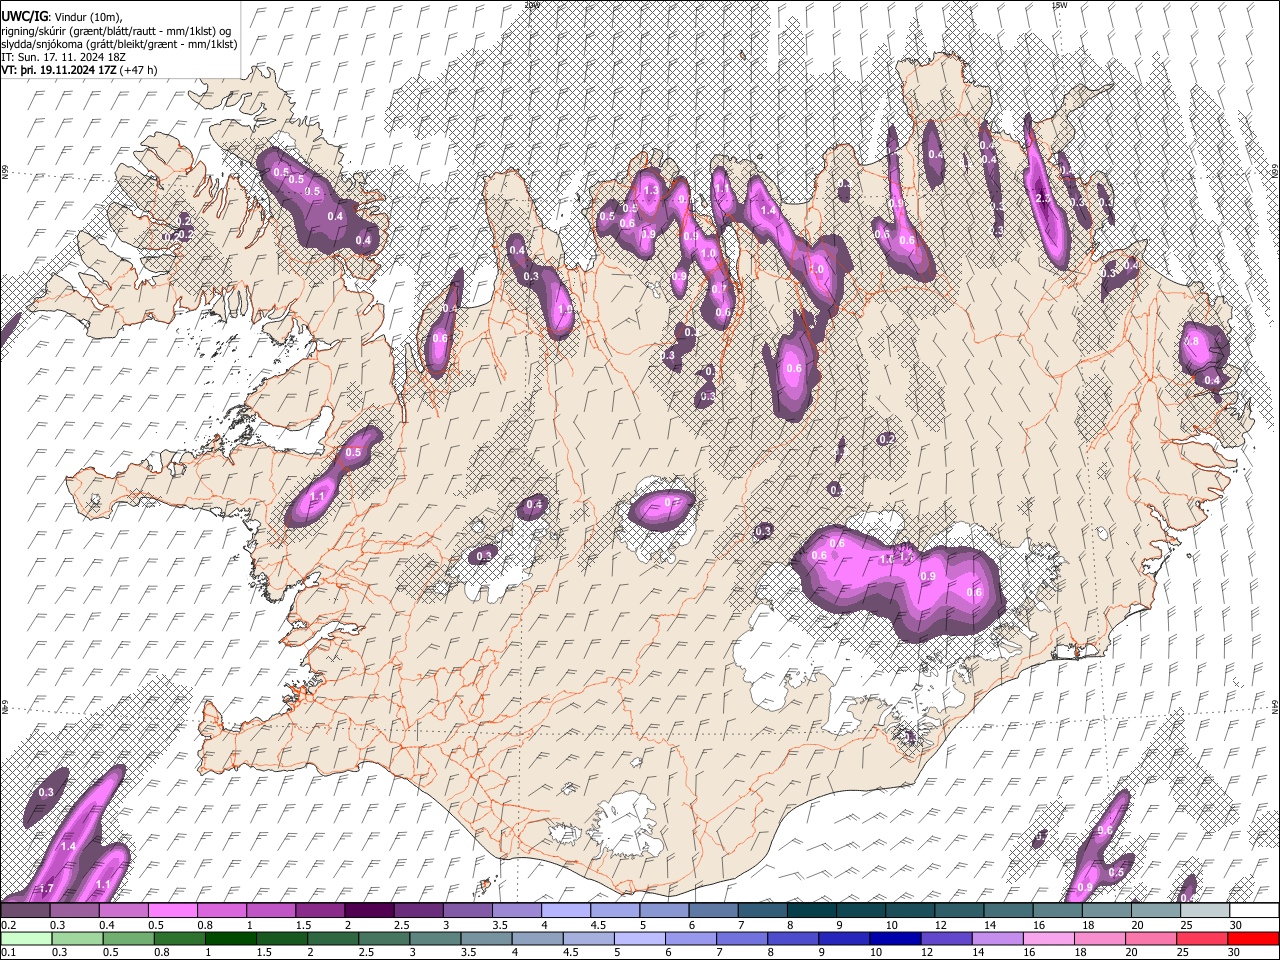Select upper legend swatch for 0.4 to 0.5
Viewport: 1280px width, 960px height.
point(123,911)
